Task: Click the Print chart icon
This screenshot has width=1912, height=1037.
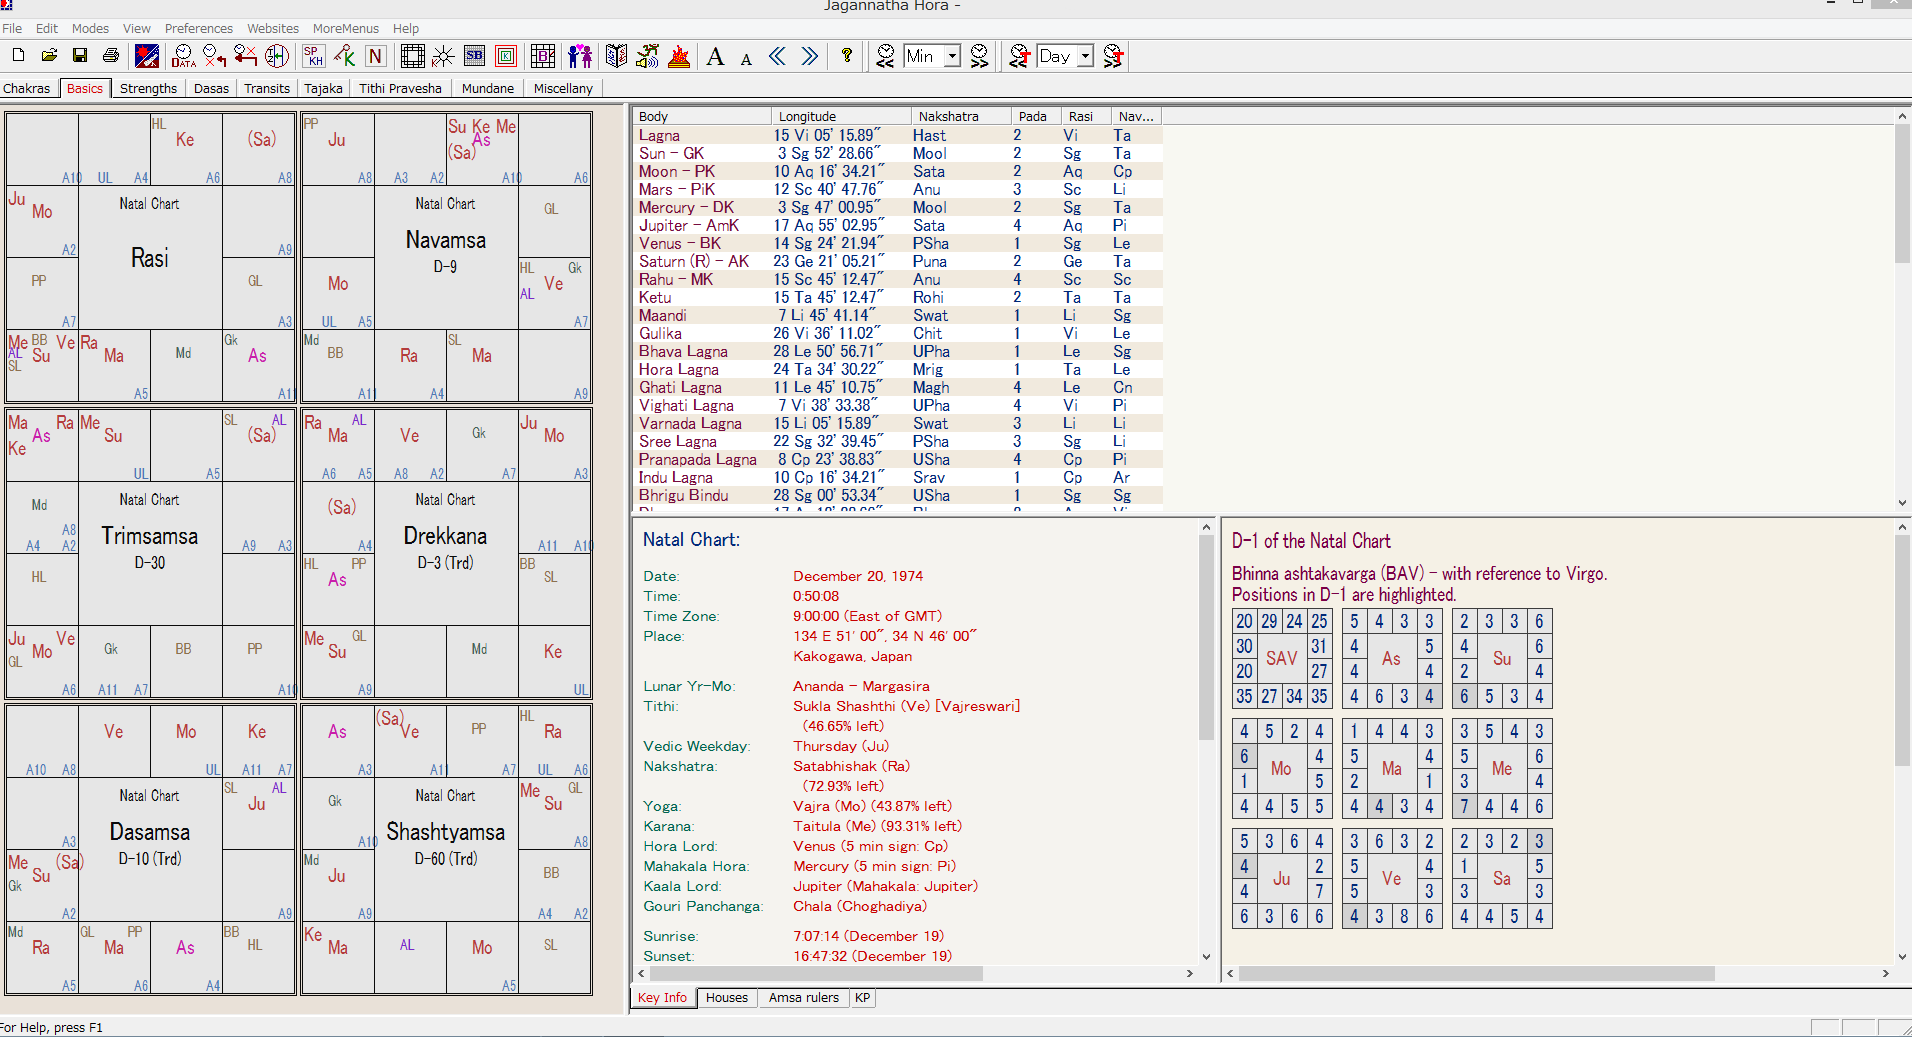Action: coord(111,56)
